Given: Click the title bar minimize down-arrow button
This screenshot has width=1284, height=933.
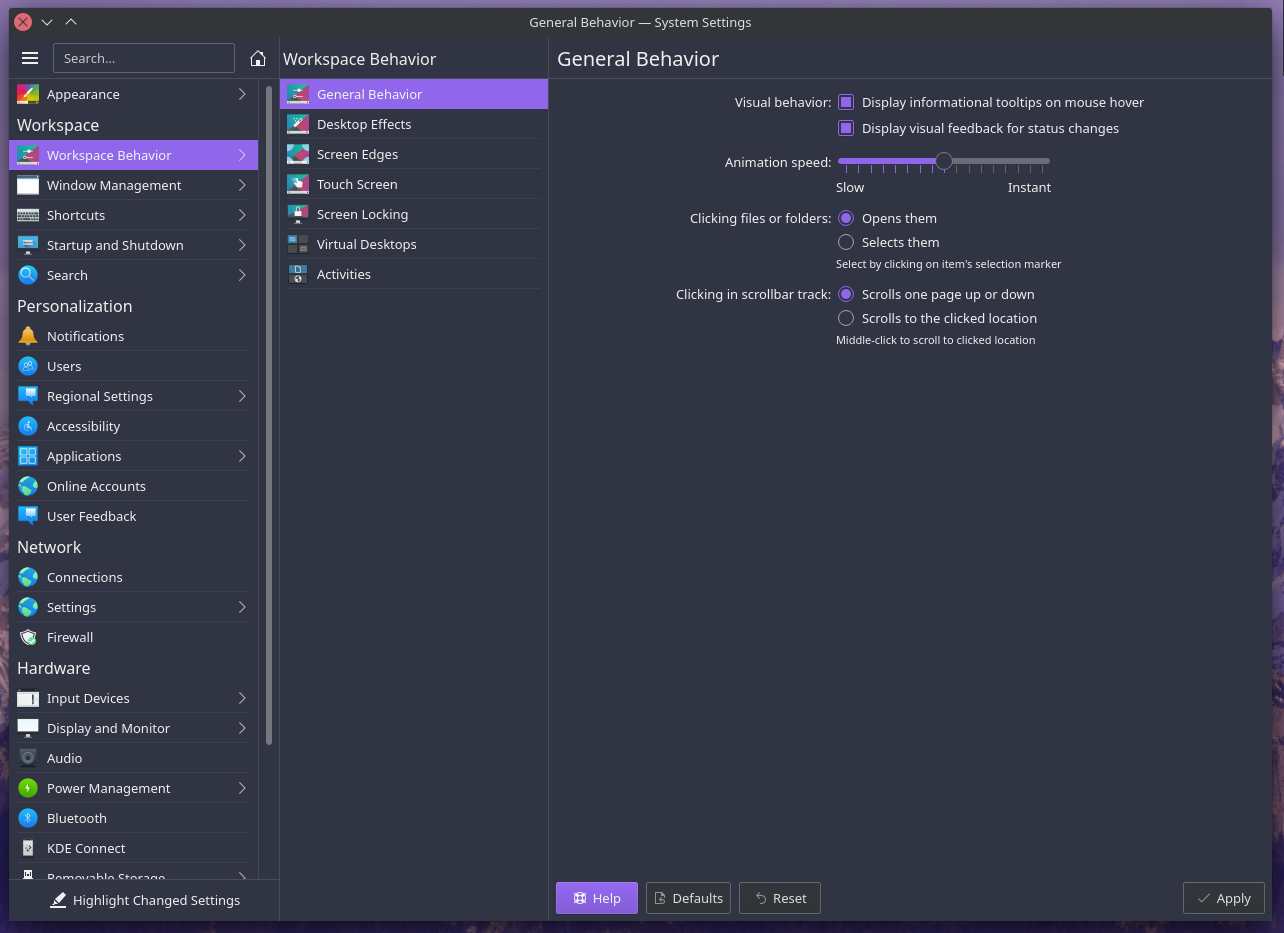Looking at the screenshot, I should [x=47, y=22].
